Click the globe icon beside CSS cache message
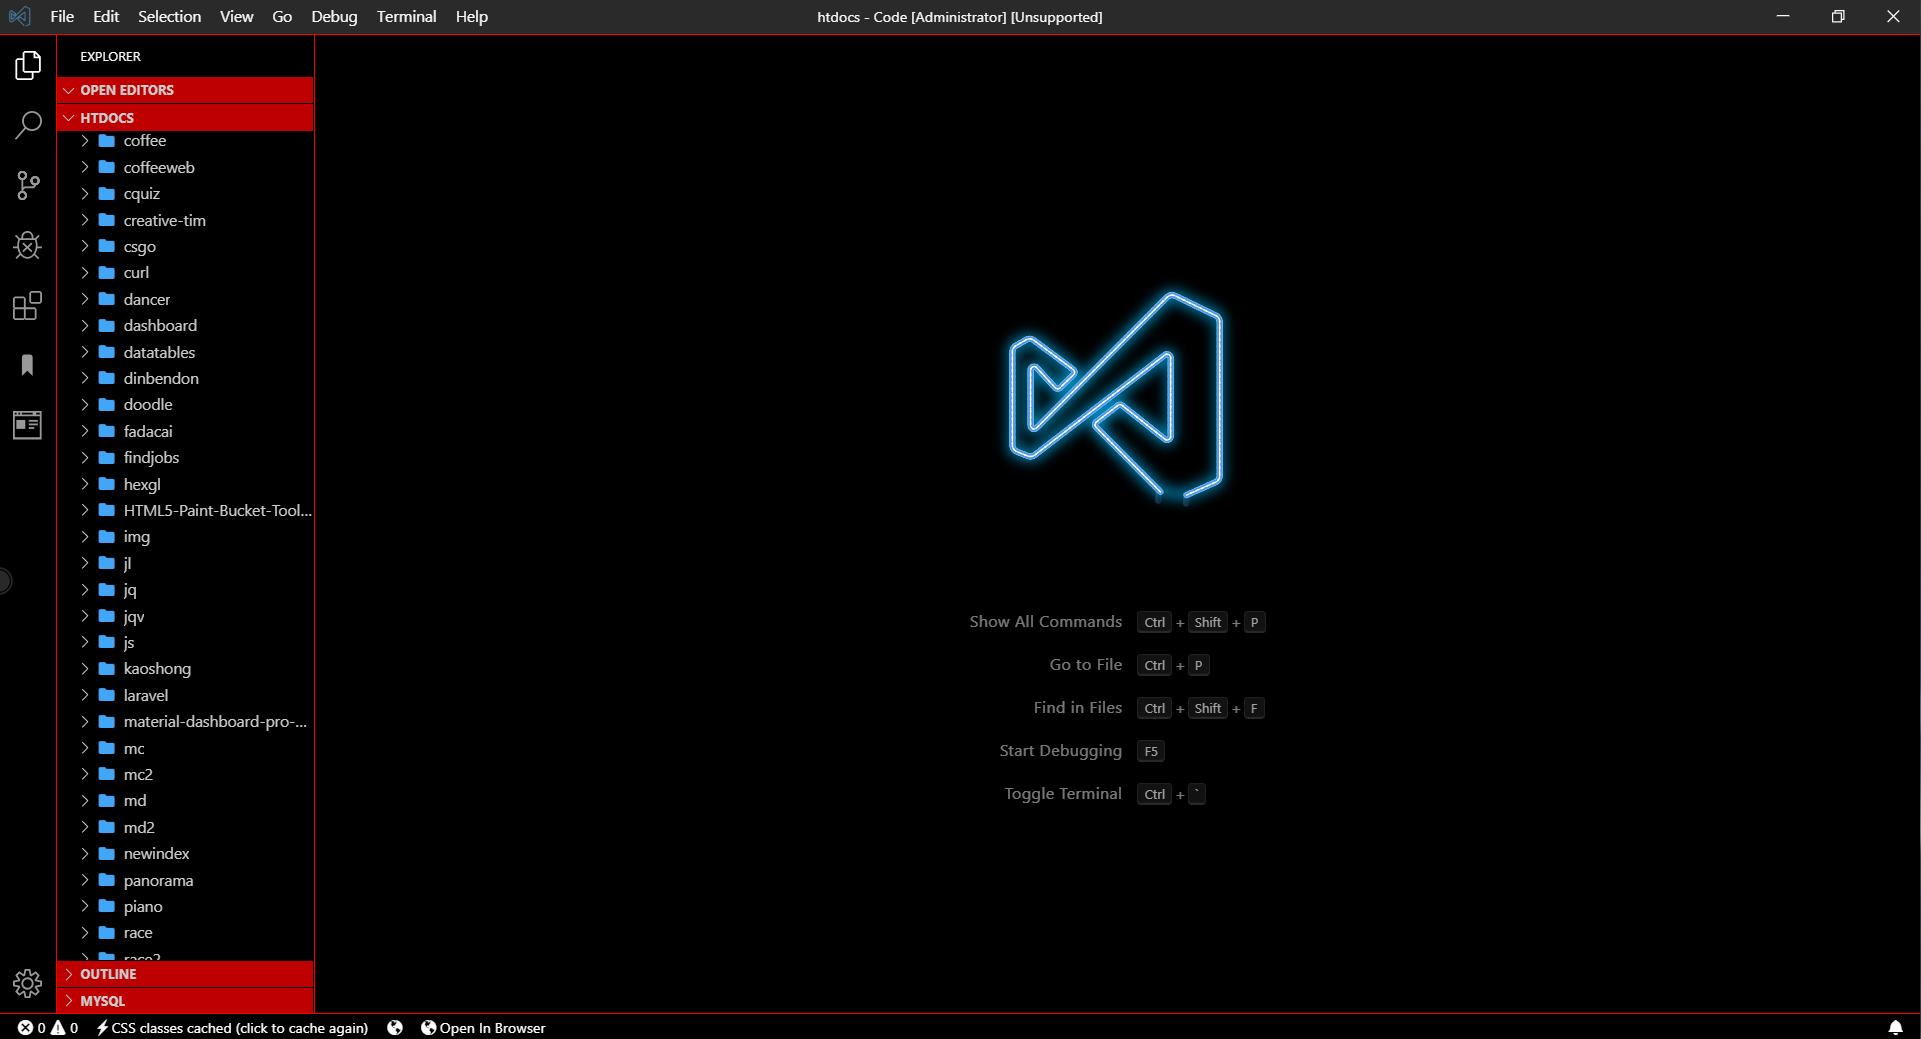The width and height of the screenshot is (1921, 1039). 395,1028
